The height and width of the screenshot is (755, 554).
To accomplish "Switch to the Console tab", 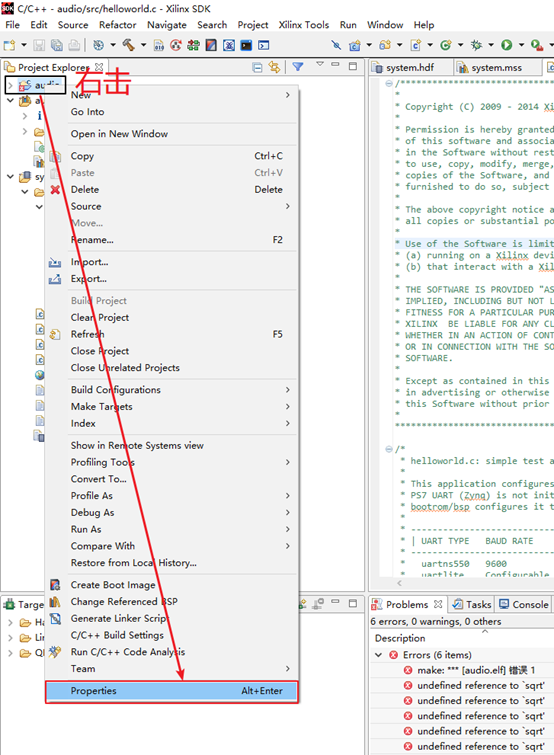I will [524, 604].
